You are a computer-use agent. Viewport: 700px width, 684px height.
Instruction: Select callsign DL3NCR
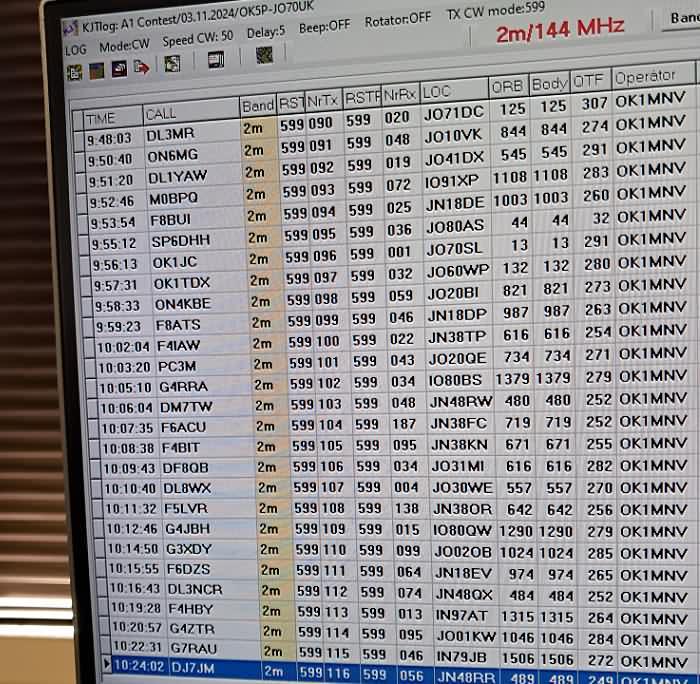pyautogui.click(x=195, y=590)
